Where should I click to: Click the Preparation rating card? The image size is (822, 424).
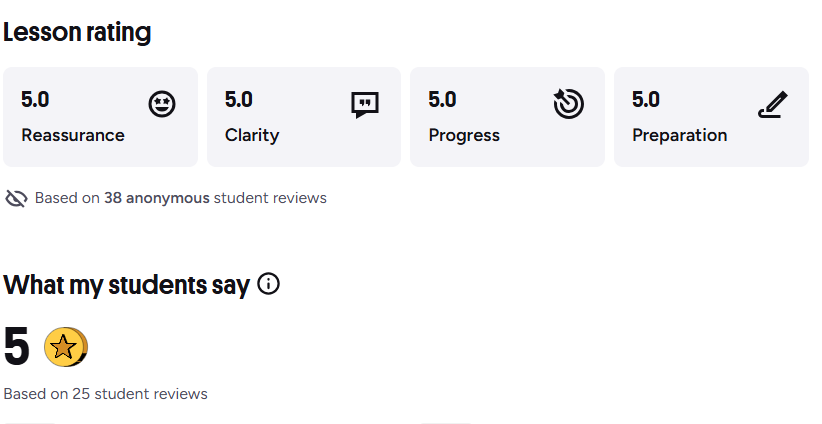pyautogui.click(x=711, y=117)
